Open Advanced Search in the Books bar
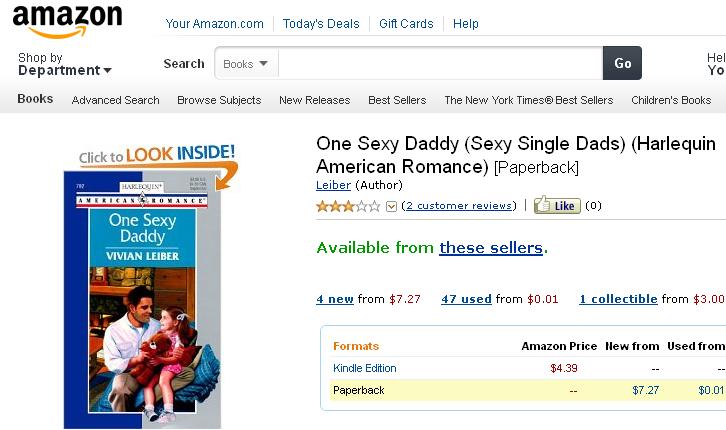Image resolution: width=726 pixels, height=430 pixels. 115,100
